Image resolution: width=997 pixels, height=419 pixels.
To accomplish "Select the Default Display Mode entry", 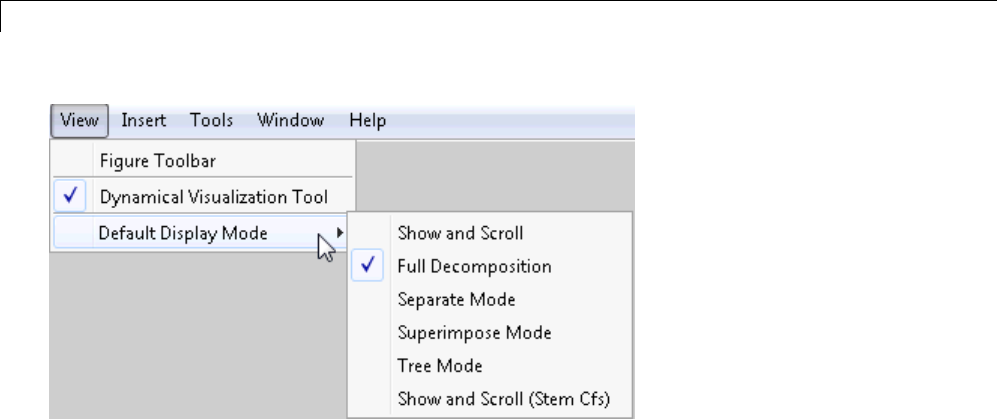I will [182, 233].
